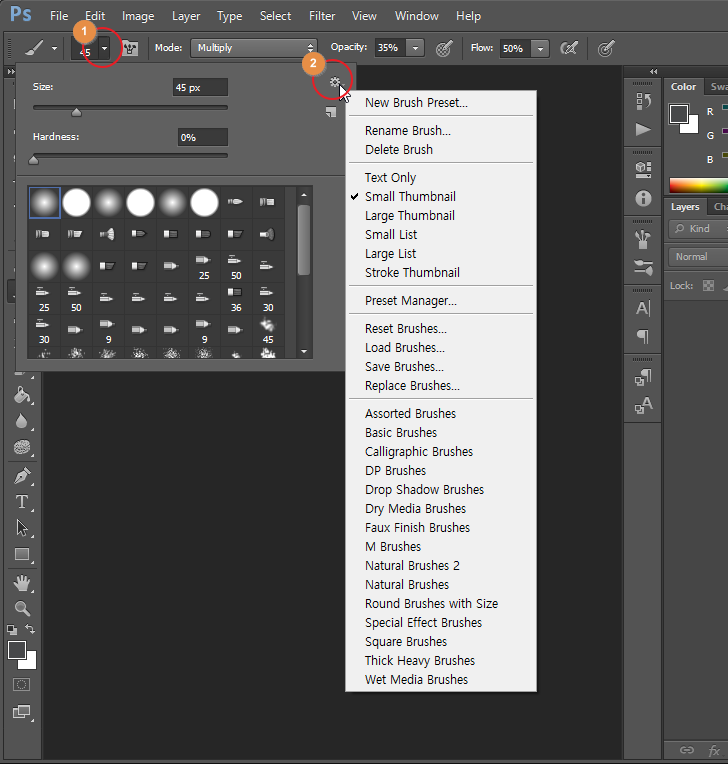This screenshot has width=728, height=764.
Task: Open Brush Presets panel from dock
Action: click(x=644, y=267)
